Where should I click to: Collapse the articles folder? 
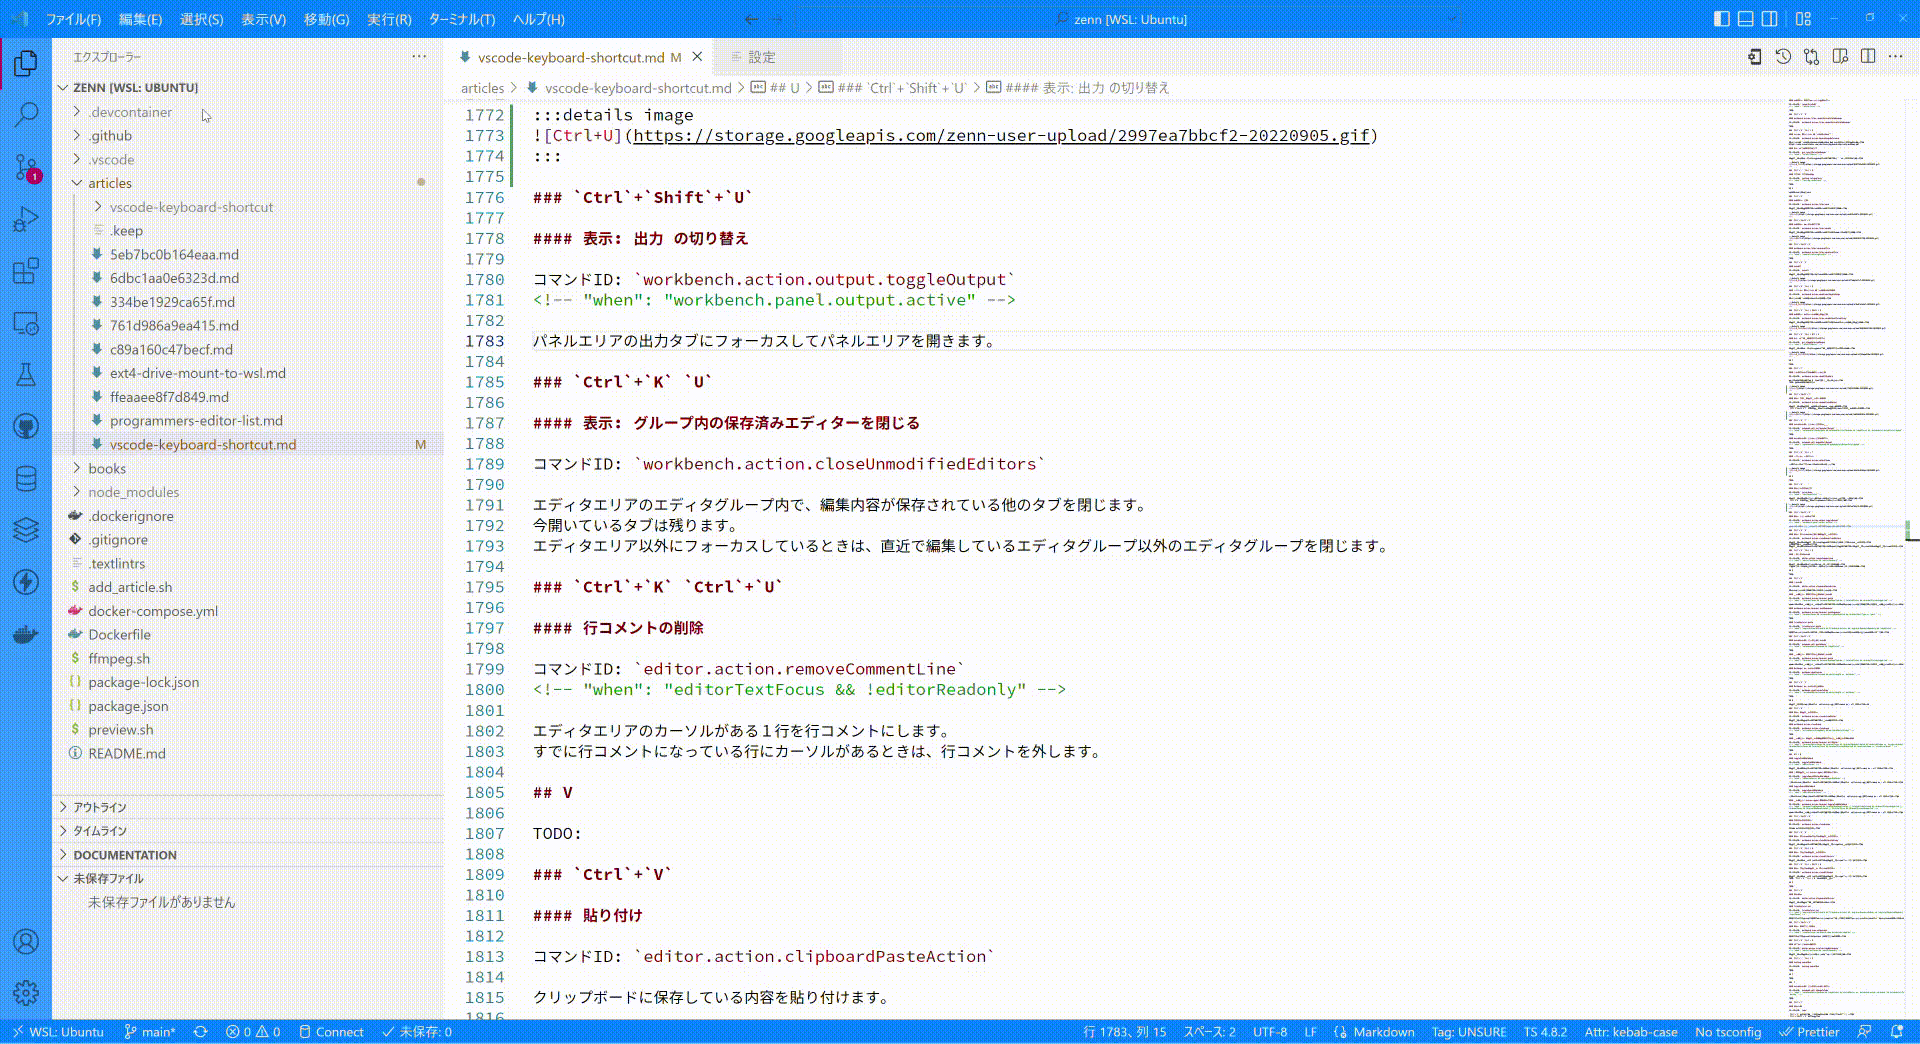(77, 184)
